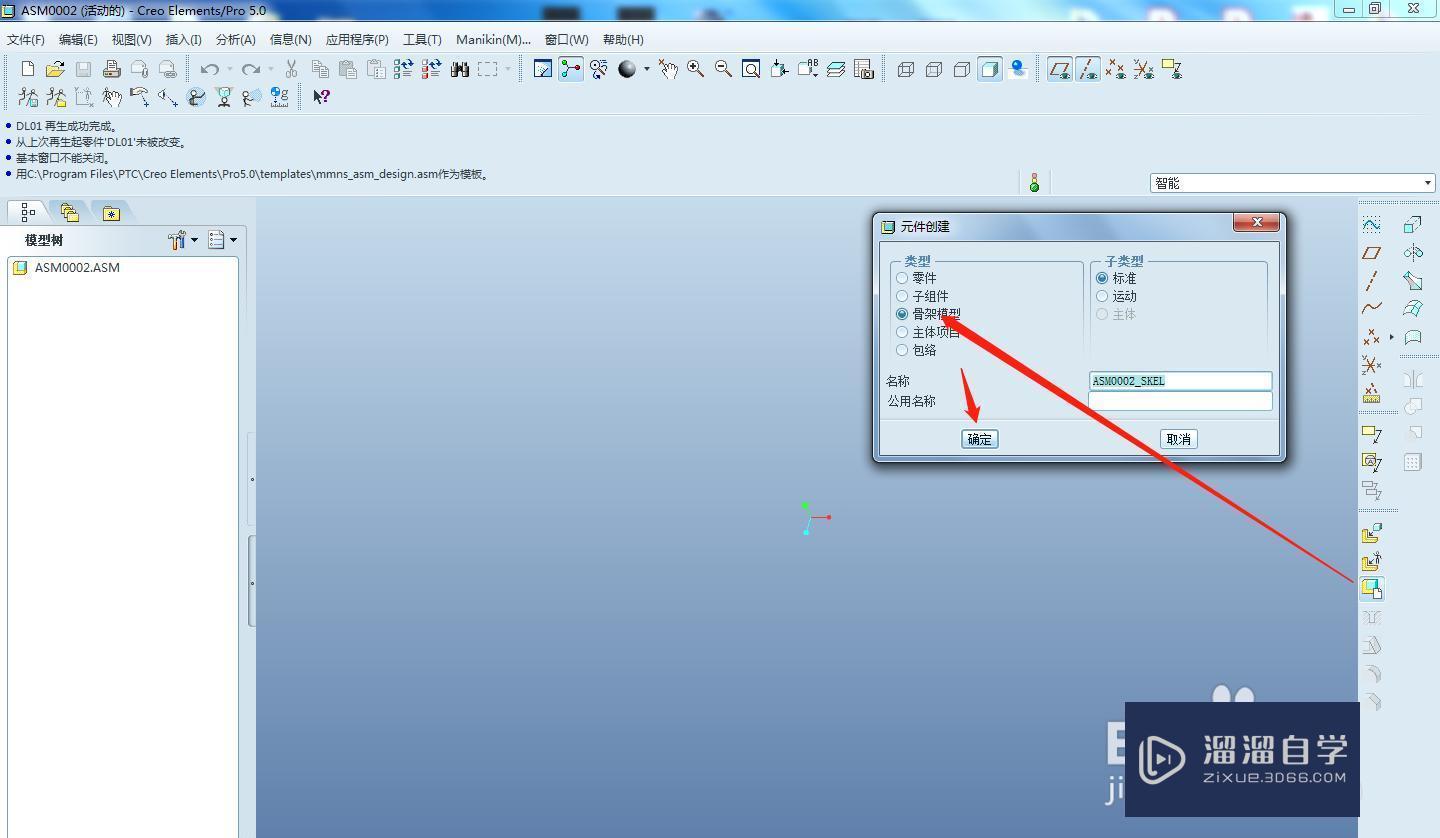Open the 工具(T) menu
The image size is (1440, 838).
[x=422, y=40]
